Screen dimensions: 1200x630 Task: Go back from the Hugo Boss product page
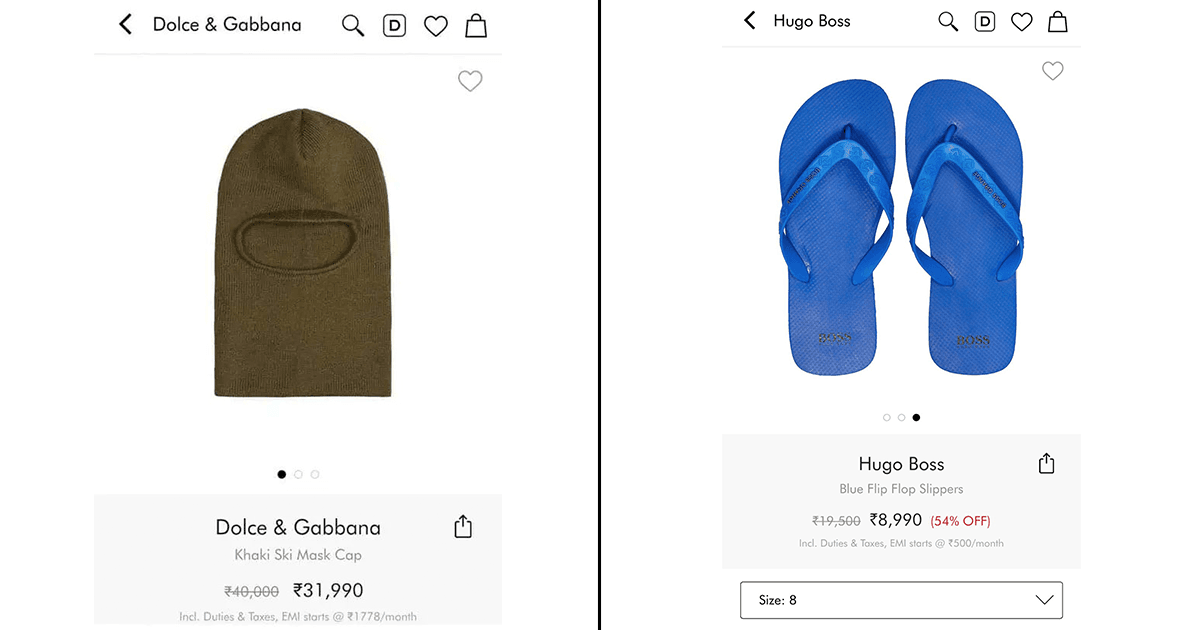point(750,20)
